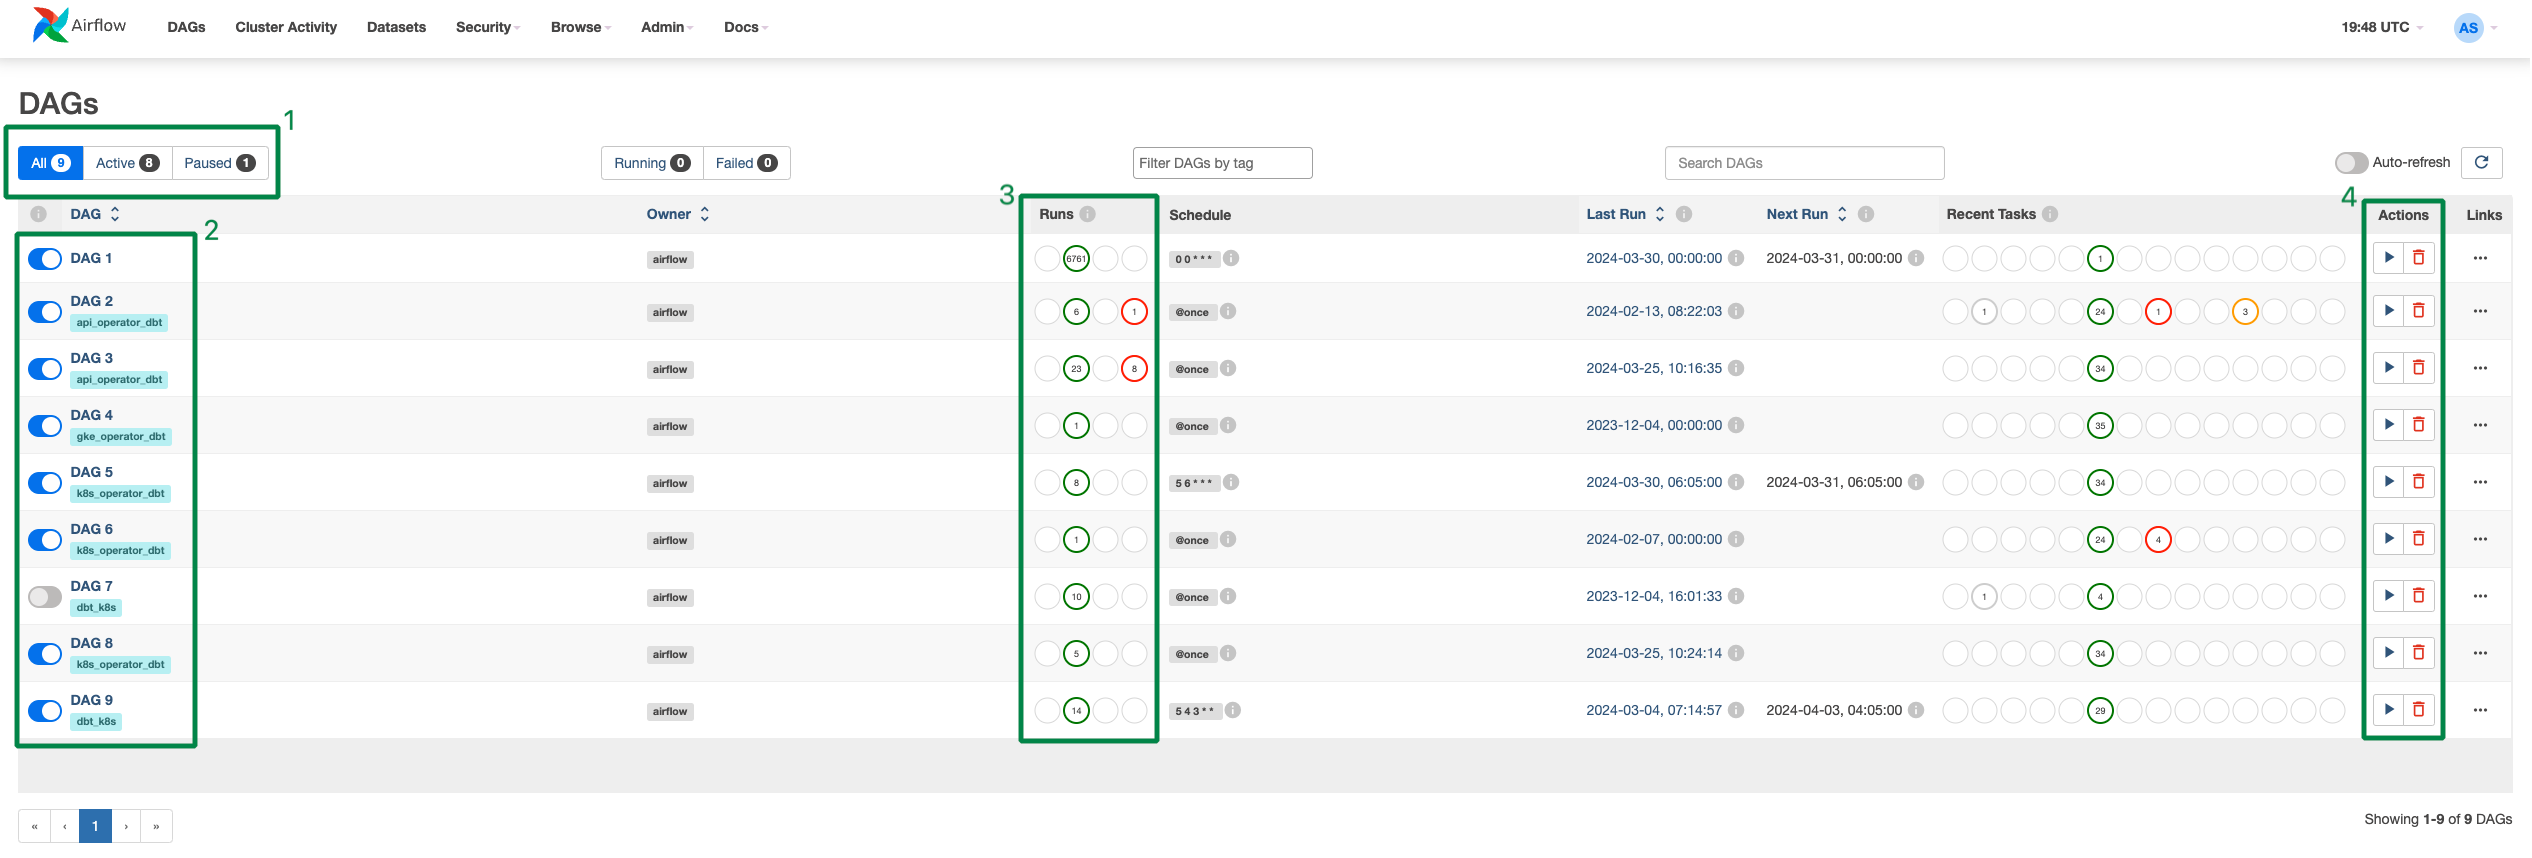Open the 19:48 UTC timezone dropdown
This screenshot has height=858, width=2532.
[2381, 27]
